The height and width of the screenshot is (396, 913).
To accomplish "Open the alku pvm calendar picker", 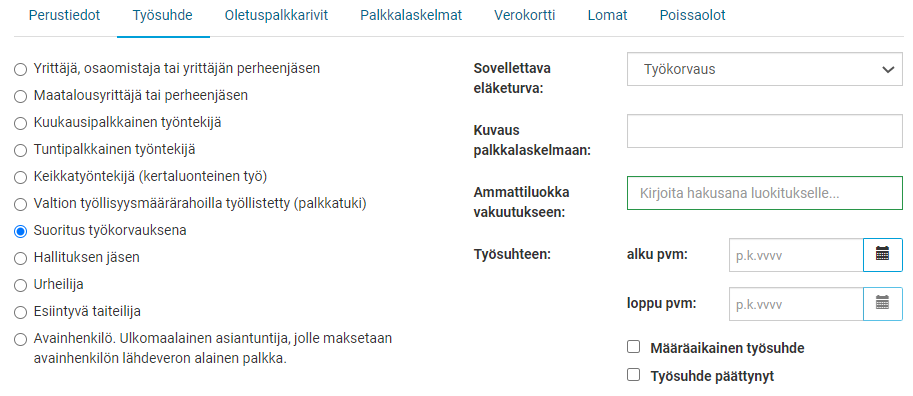I will [882, 254].
